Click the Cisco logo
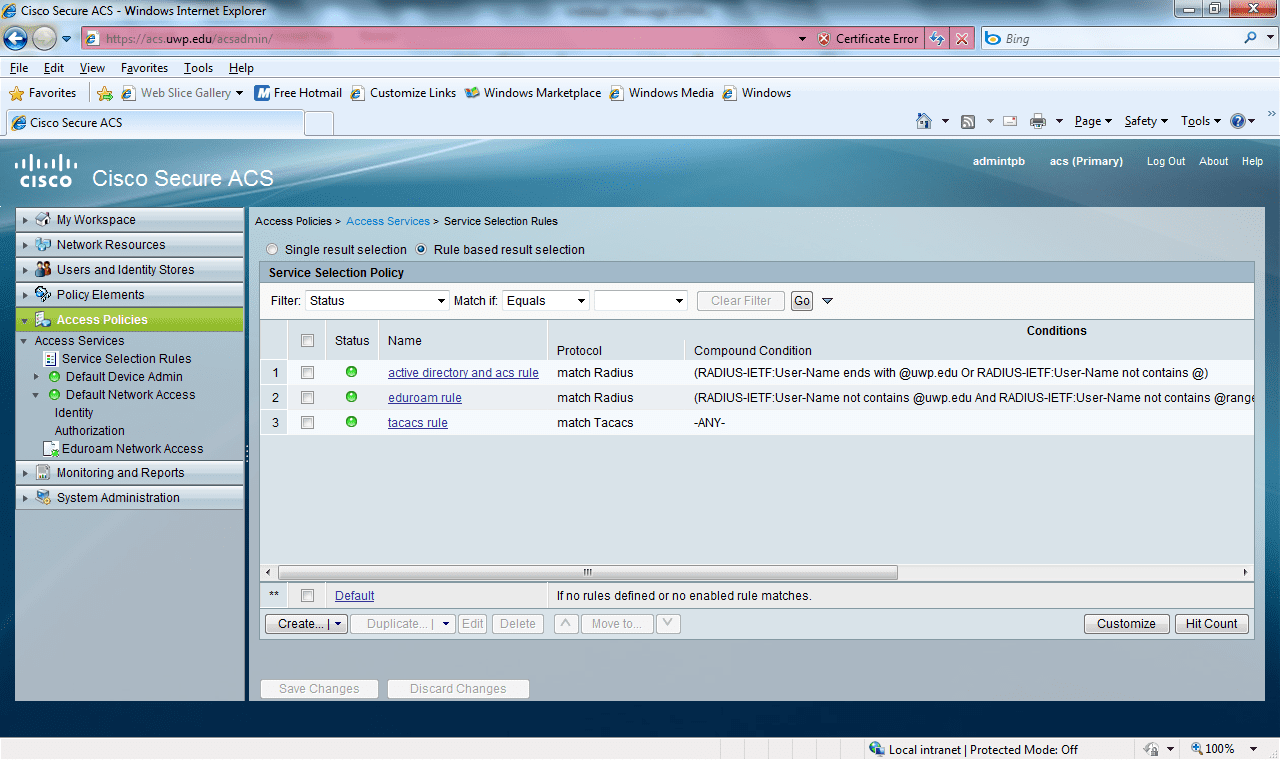The height and width of the screenshot is (760, 1280). coord(46,171)
